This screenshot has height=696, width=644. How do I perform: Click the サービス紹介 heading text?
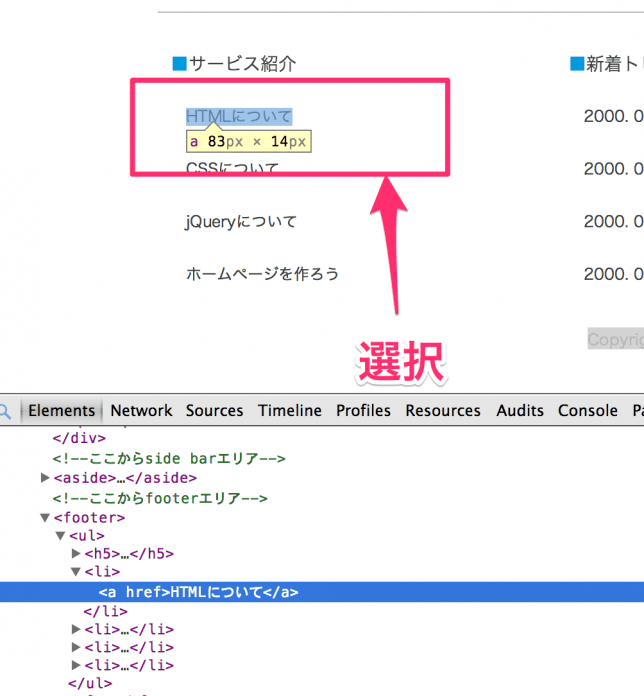pyautogui.click(x=242, y=64)
